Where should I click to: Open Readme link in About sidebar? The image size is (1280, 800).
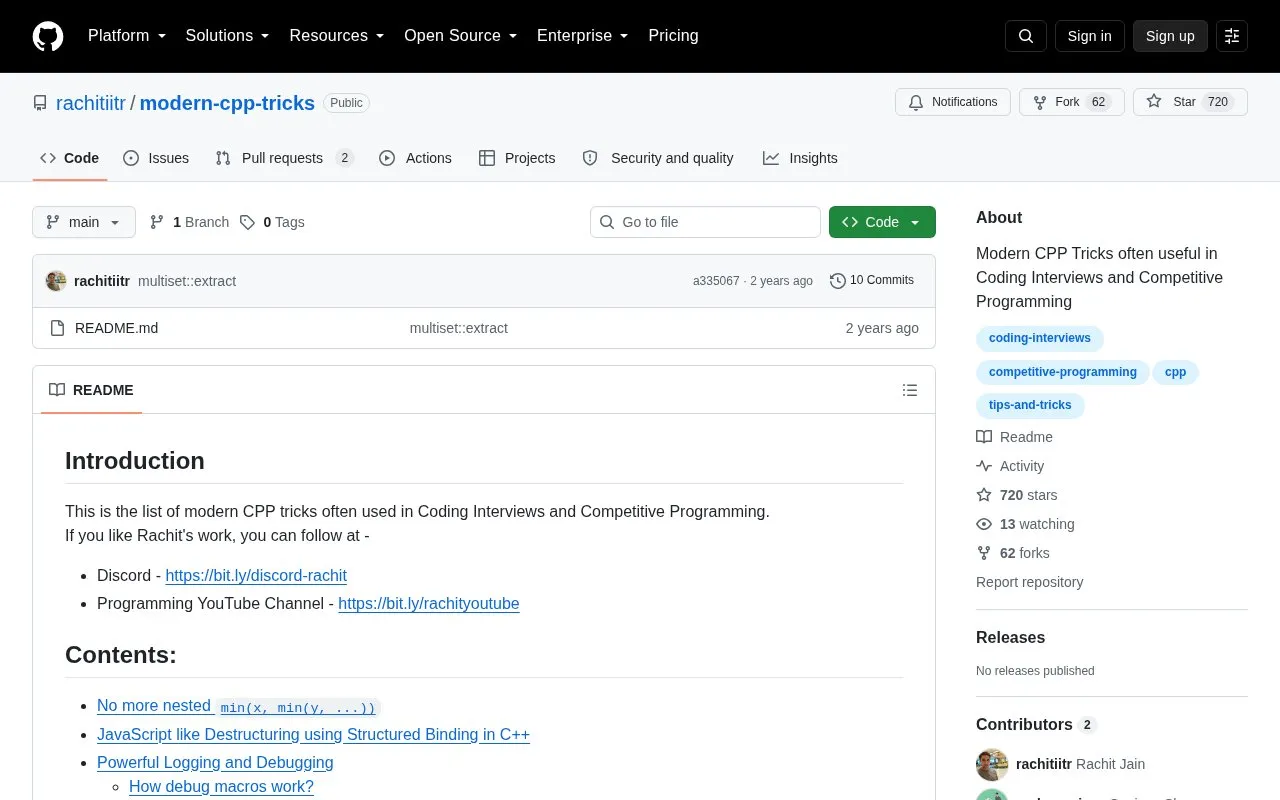[x=1015, y=437]
